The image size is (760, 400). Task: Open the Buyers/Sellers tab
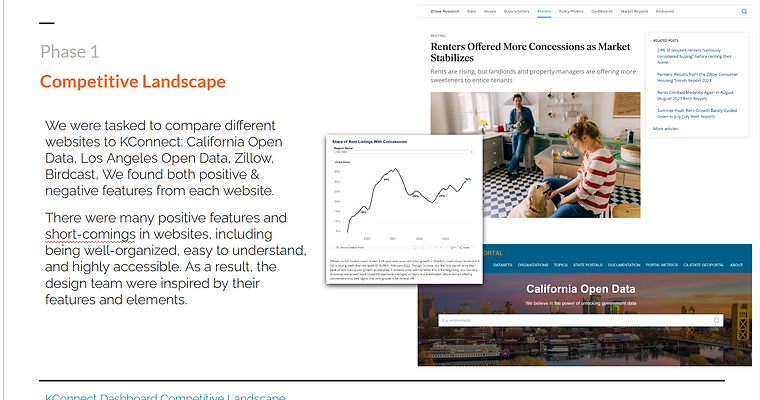517,11
